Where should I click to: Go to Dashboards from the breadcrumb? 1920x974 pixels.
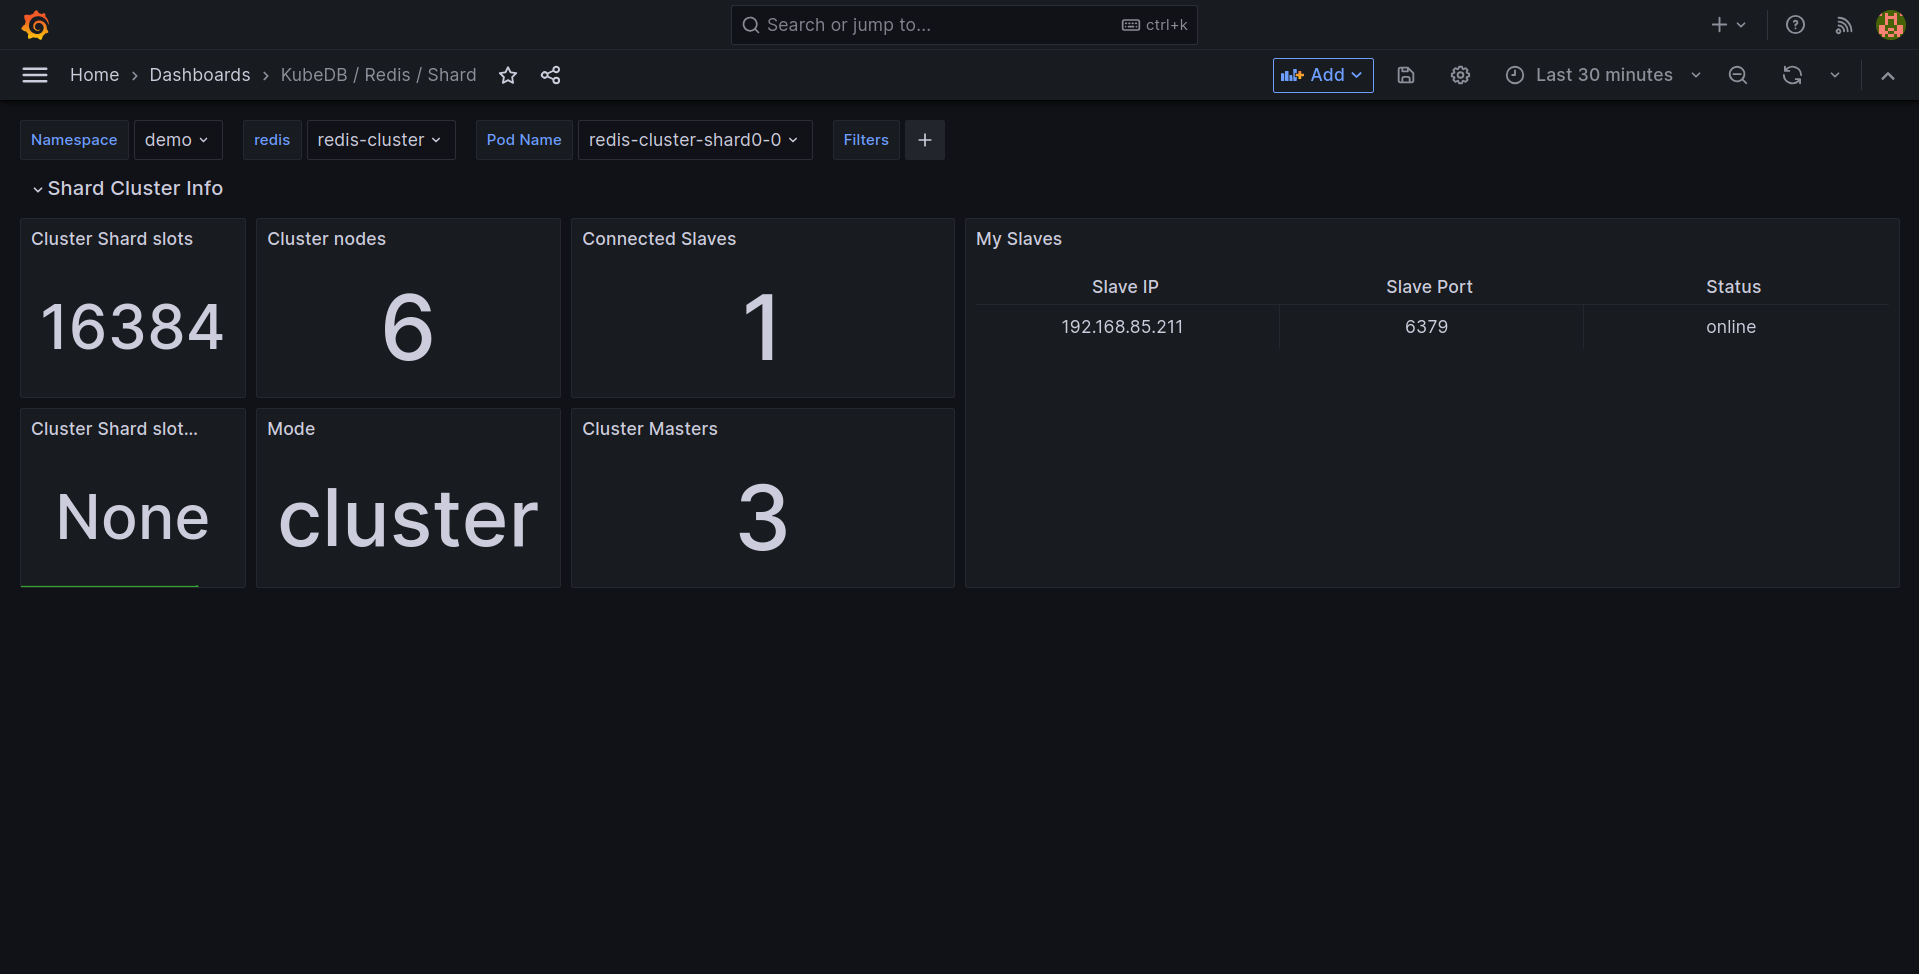[x=199, y=75]
